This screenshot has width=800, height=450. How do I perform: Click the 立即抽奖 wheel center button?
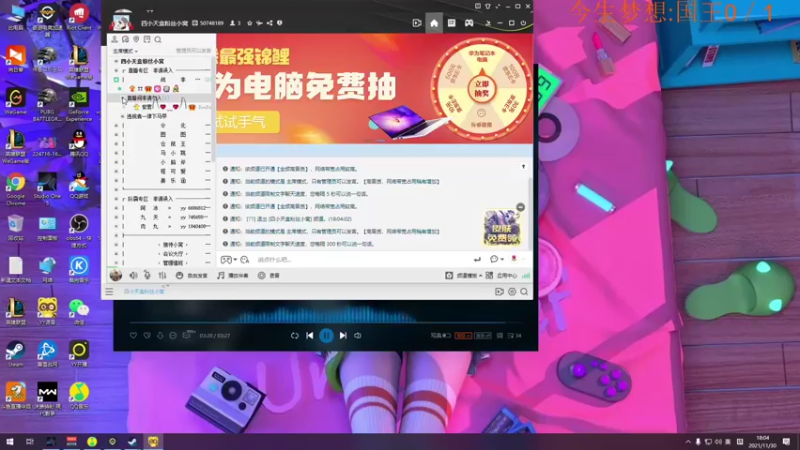481,88
